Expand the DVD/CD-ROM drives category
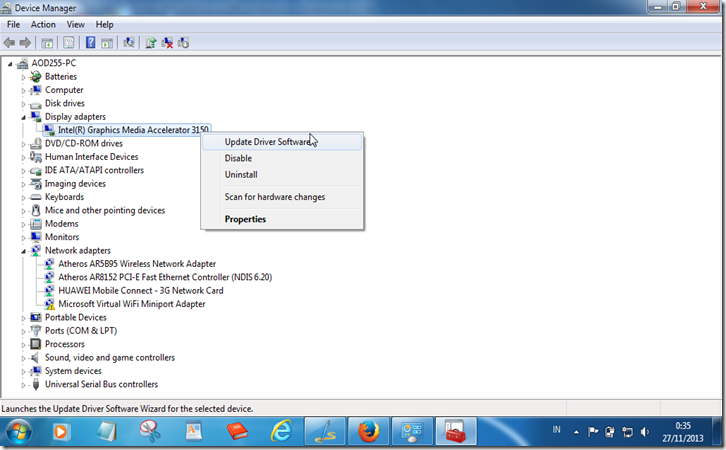The image size is (726, 450). [x=23, y=144]
